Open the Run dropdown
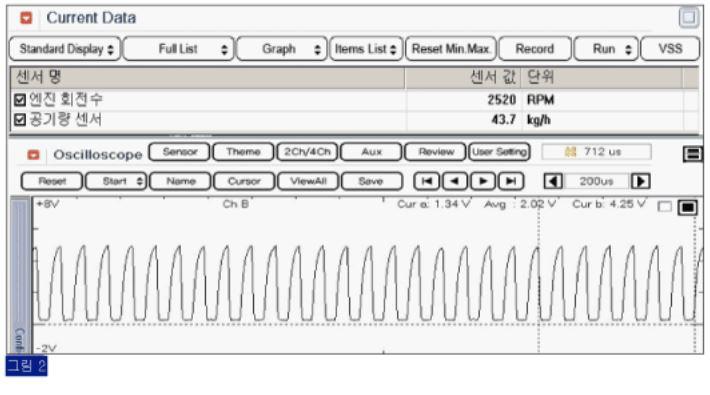The width and height of the screenshot is (710, 395). pyautogui.click(x=606, y=49)
